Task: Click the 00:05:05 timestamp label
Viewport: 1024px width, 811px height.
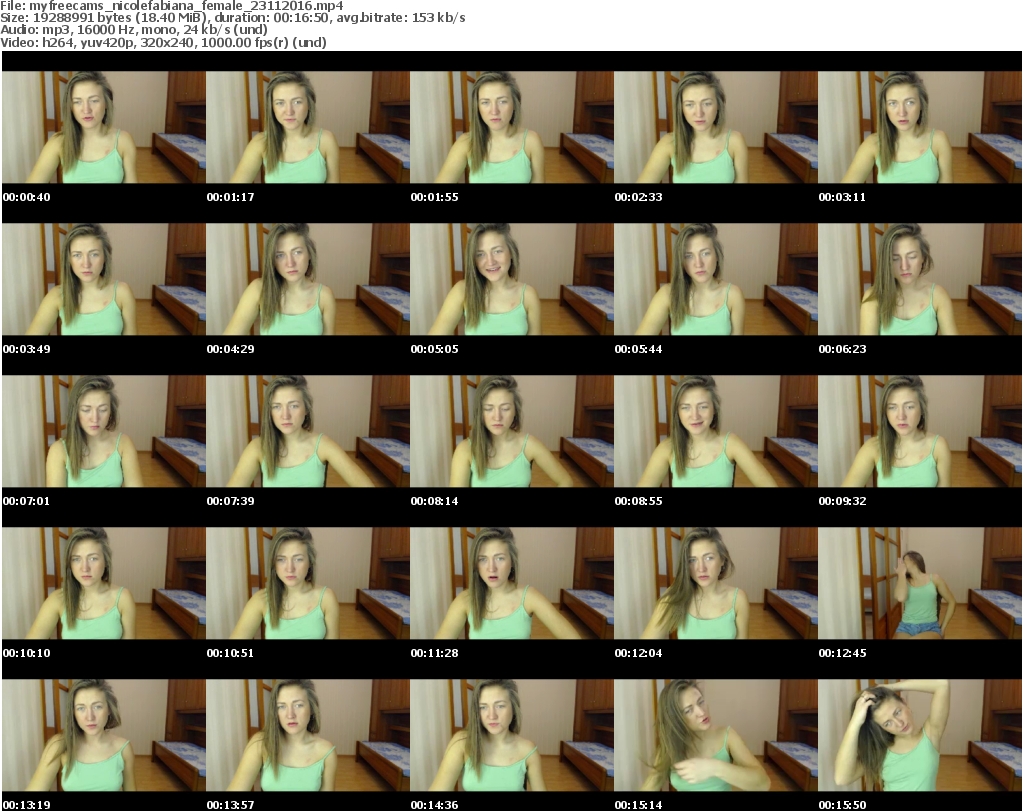Action: 434,349
